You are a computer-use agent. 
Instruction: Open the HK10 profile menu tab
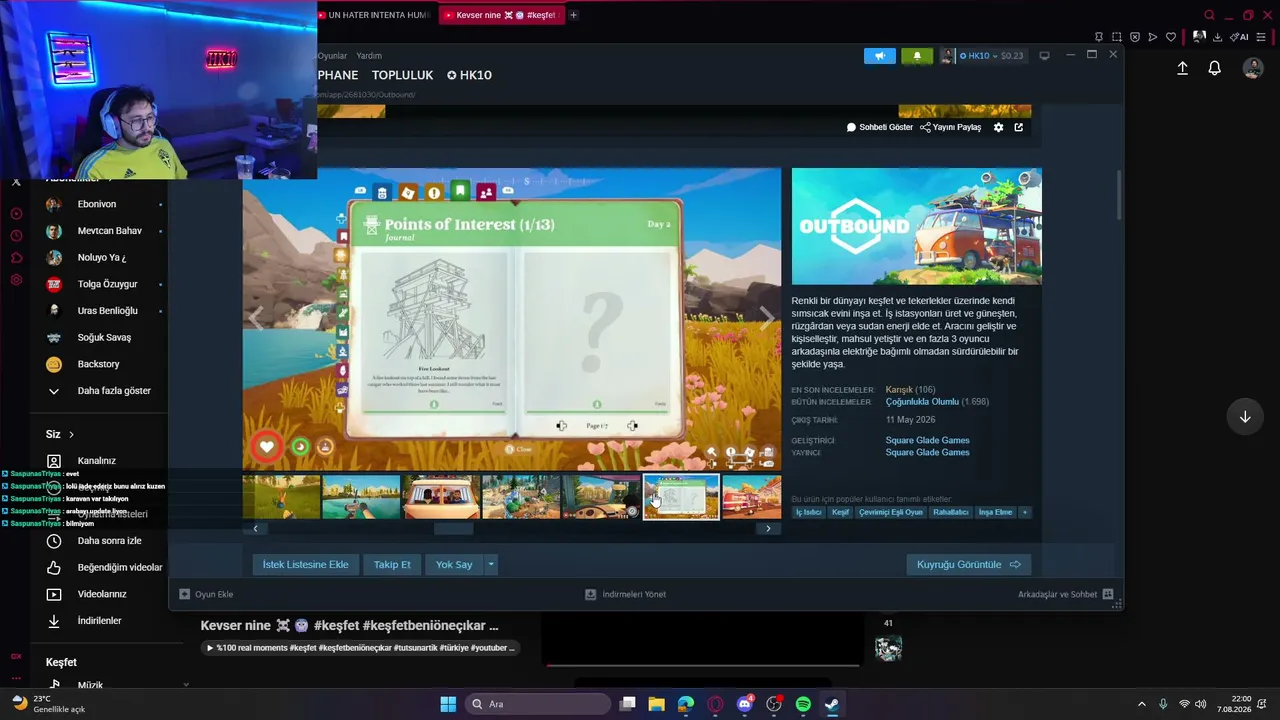coord(469,75)
